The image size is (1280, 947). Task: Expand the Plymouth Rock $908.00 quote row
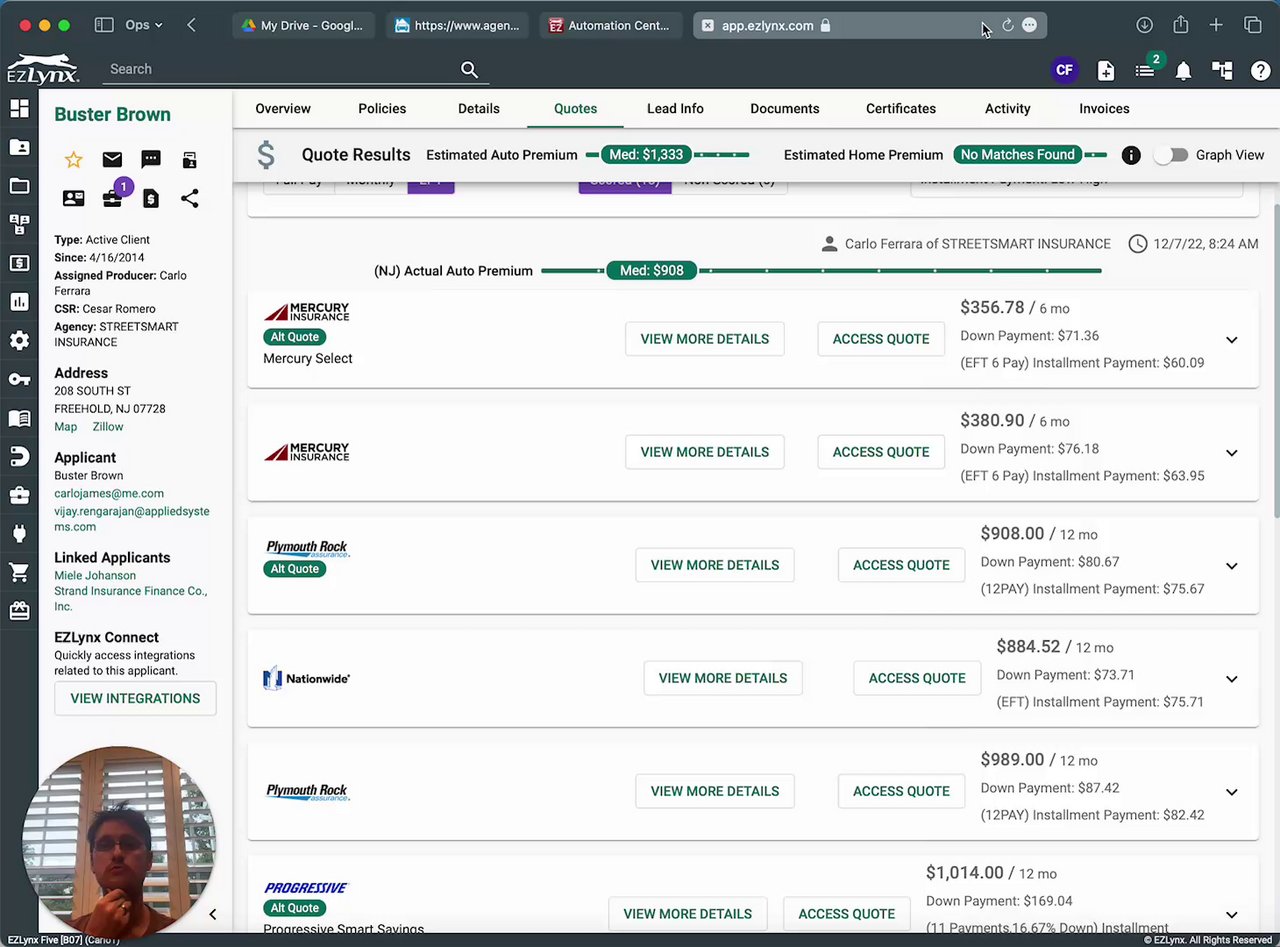pos(1232,565)
